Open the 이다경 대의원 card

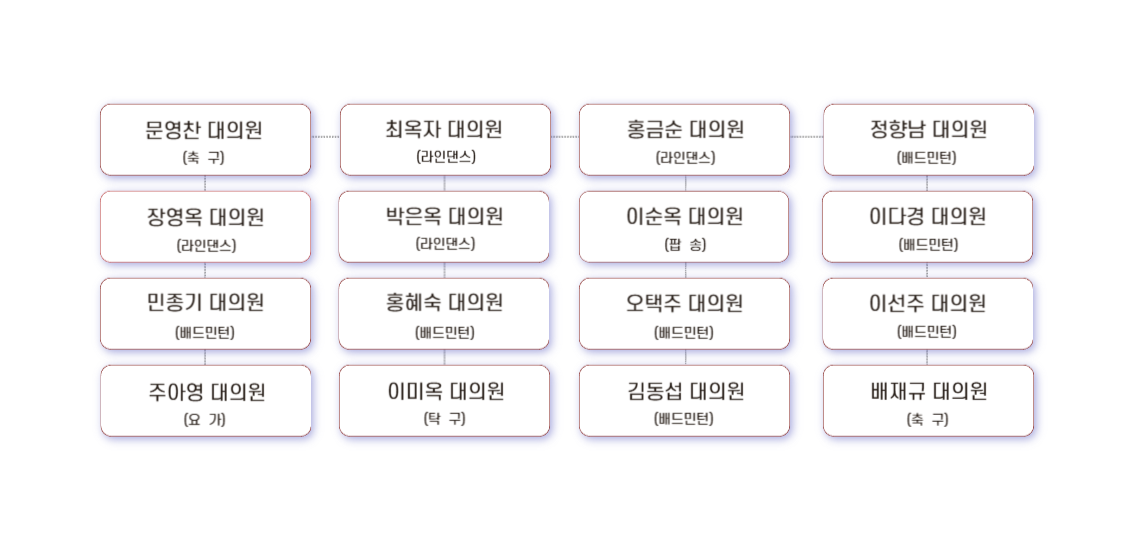click(x=927, y=227)
